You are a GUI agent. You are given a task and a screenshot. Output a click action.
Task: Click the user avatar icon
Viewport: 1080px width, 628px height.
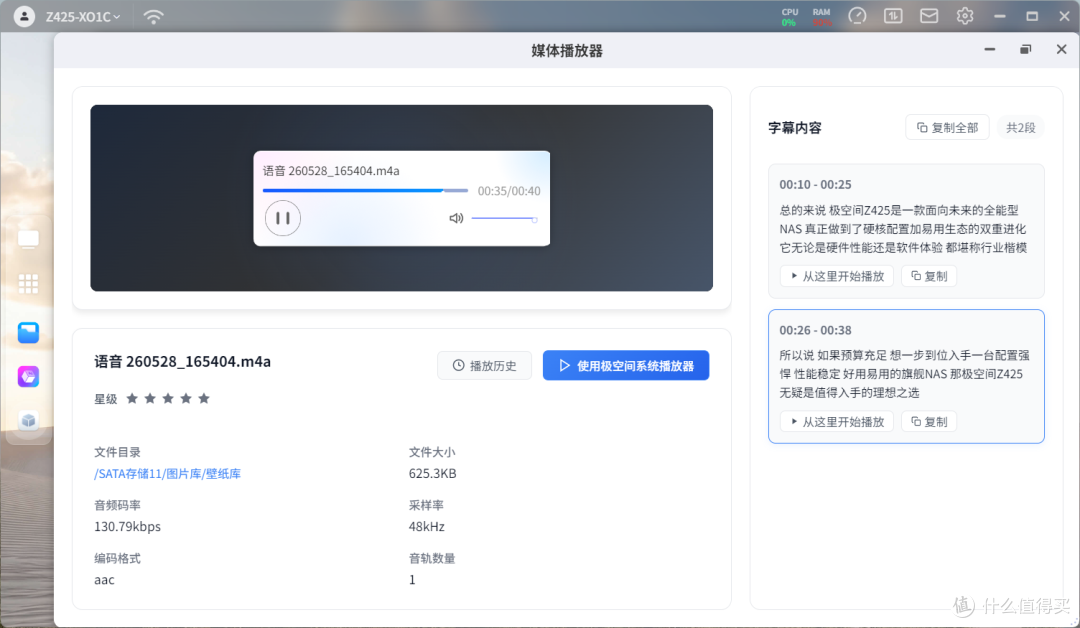tap(24, 16)
